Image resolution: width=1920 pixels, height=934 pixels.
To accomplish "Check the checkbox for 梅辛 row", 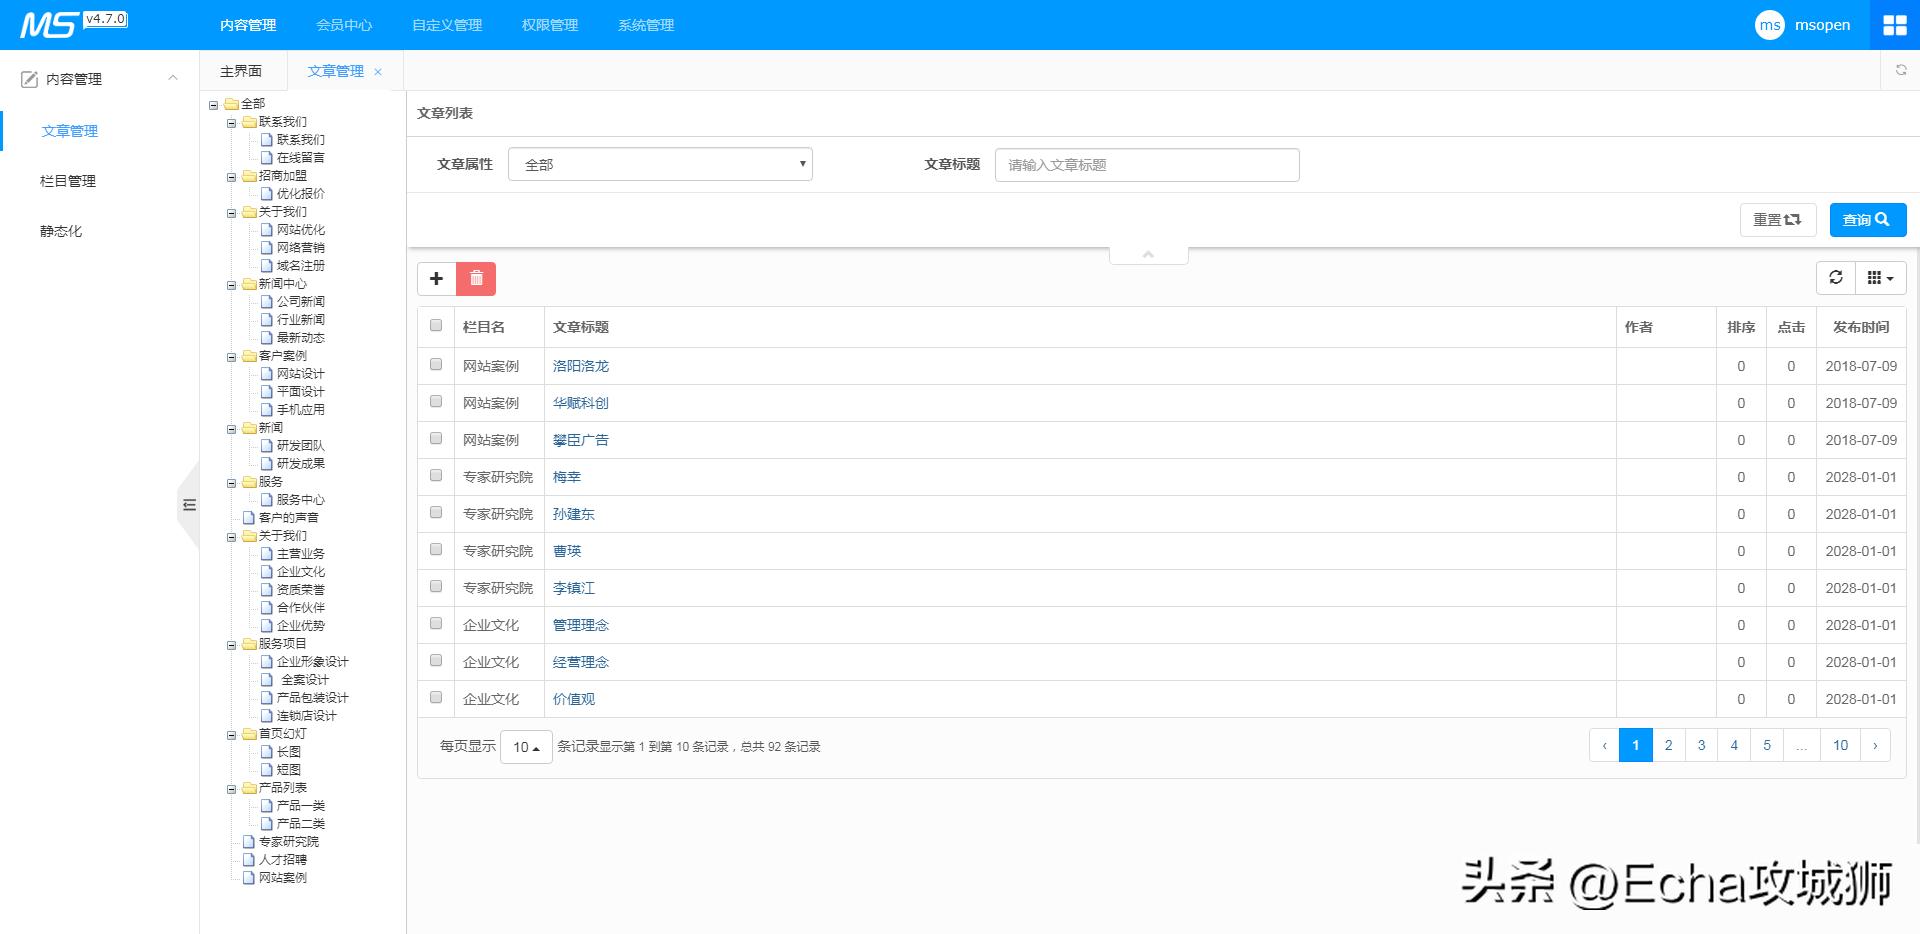I will [x=436, y=475].
